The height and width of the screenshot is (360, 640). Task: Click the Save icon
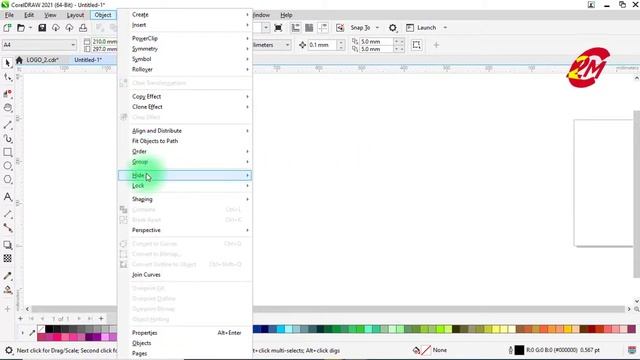[42, 28]
